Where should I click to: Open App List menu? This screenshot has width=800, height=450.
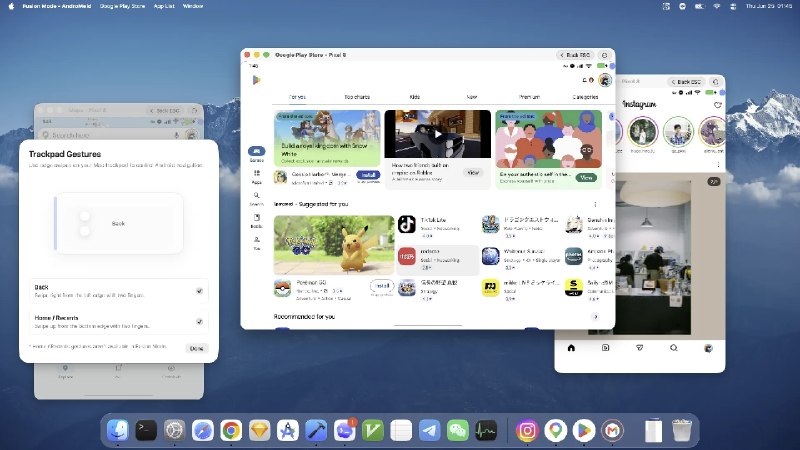(x=164, y=6)
